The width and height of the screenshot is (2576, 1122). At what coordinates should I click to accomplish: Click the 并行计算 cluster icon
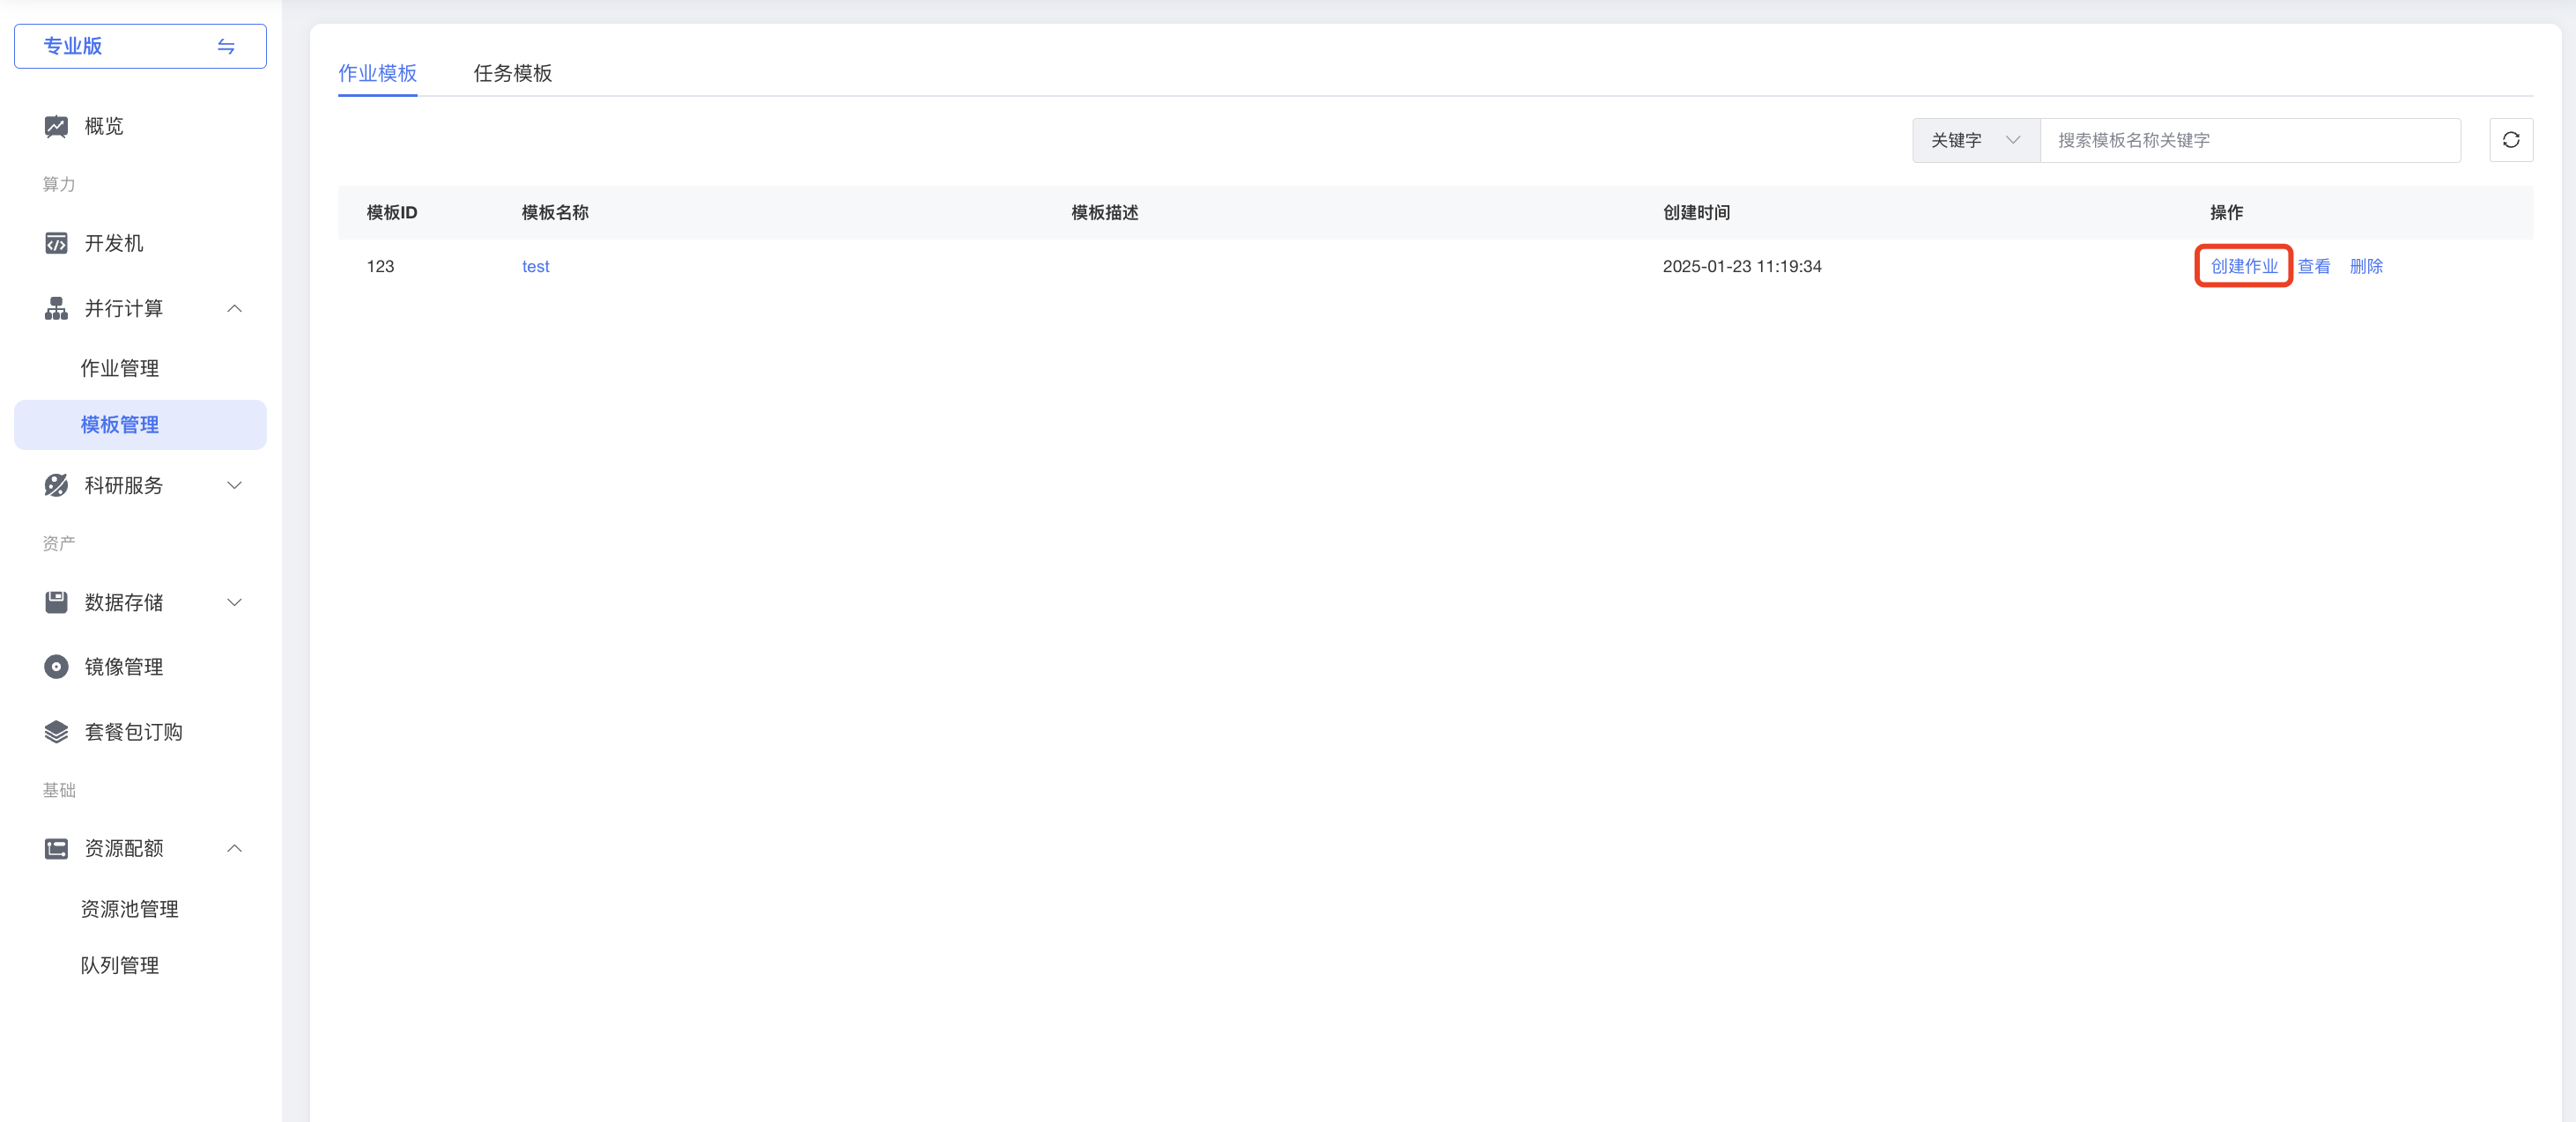(56, 308)
